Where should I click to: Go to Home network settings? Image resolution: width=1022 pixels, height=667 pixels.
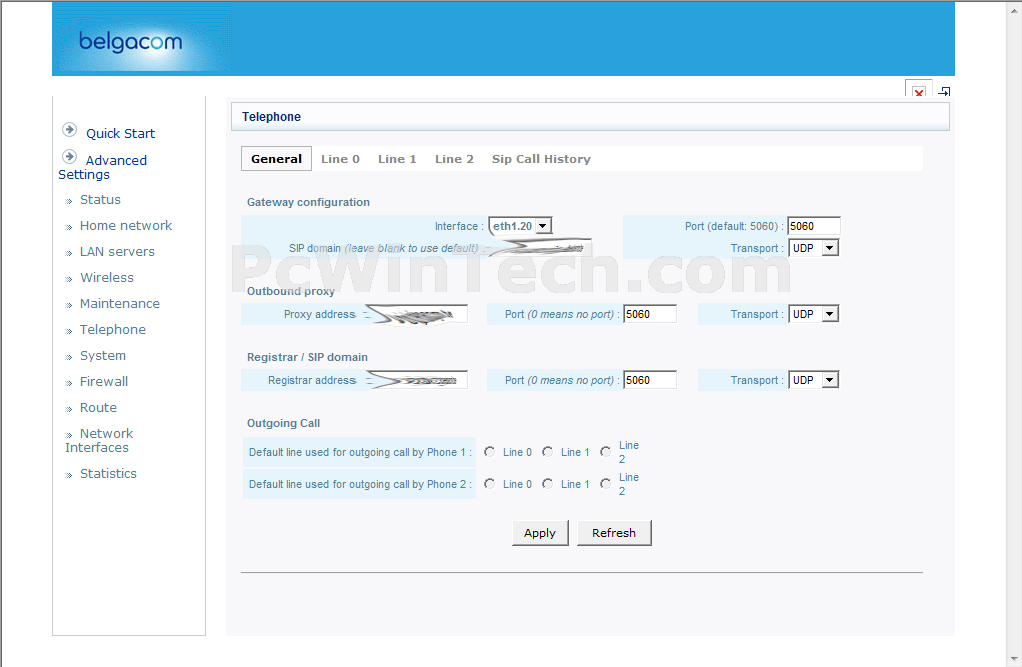126,226
